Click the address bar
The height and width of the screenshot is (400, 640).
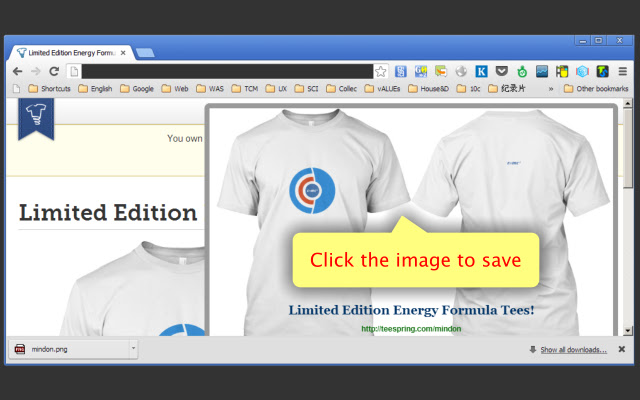coord(227,71)
